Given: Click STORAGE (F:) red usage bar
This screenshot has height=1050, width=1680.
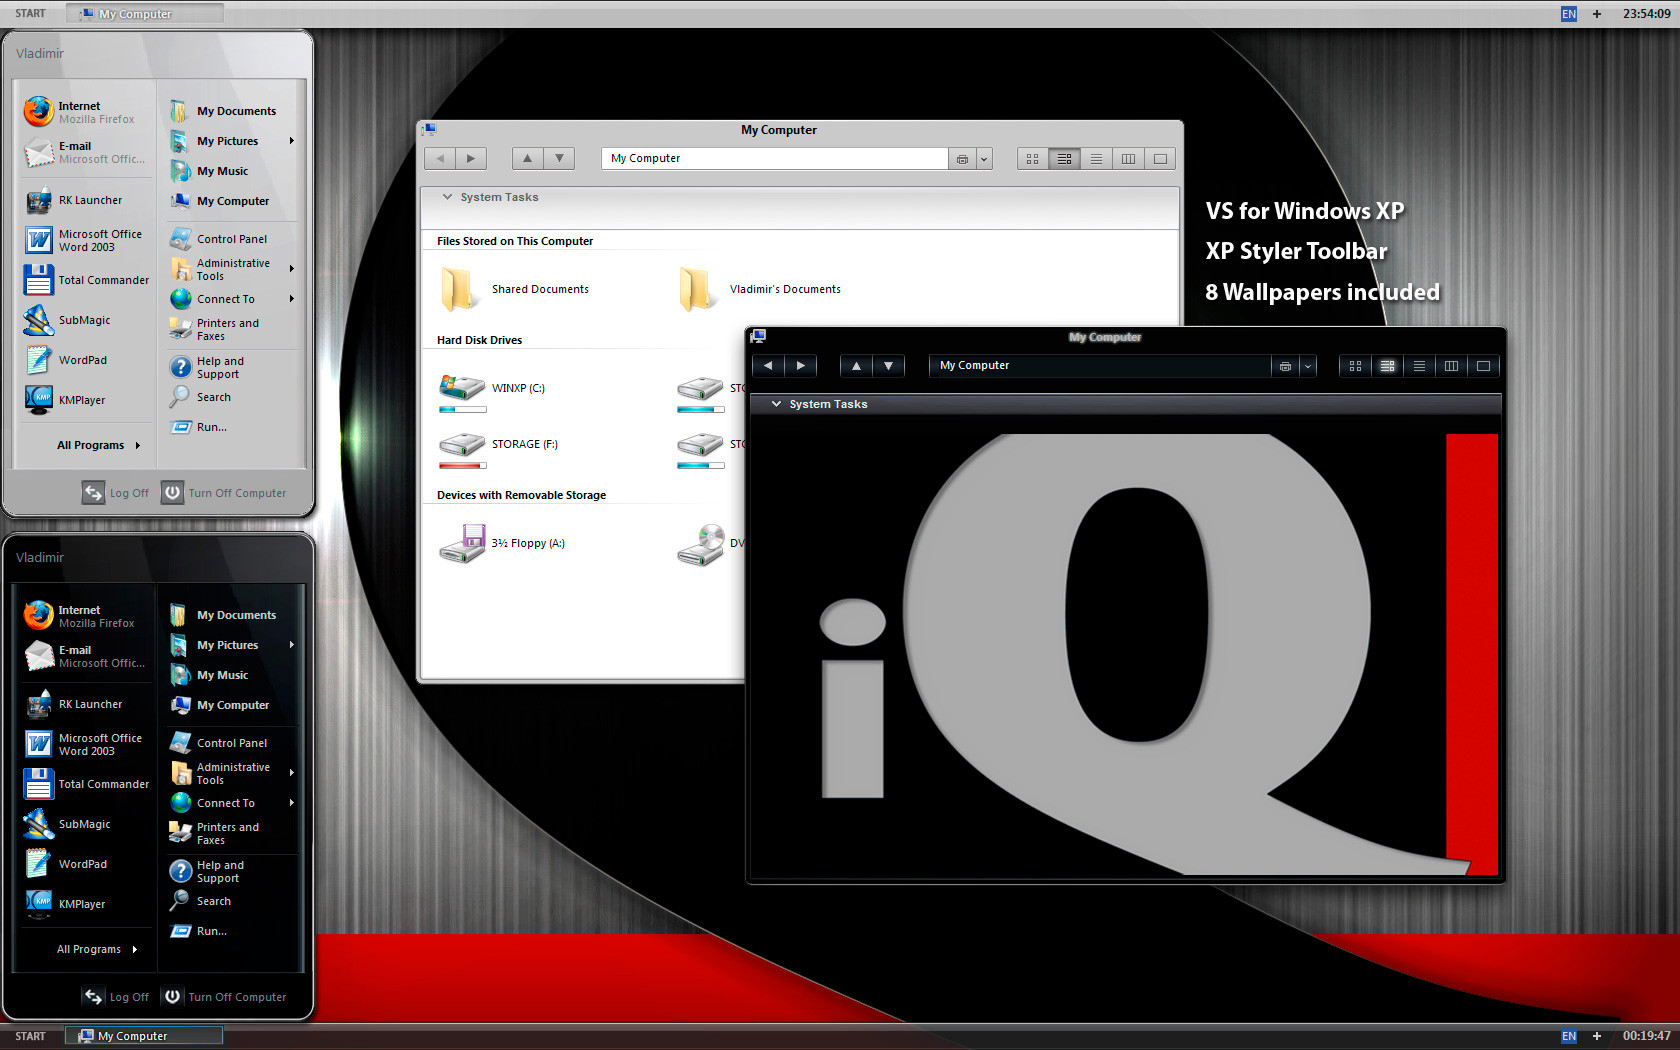Looking at the screenshot, I should pos(463,465).
